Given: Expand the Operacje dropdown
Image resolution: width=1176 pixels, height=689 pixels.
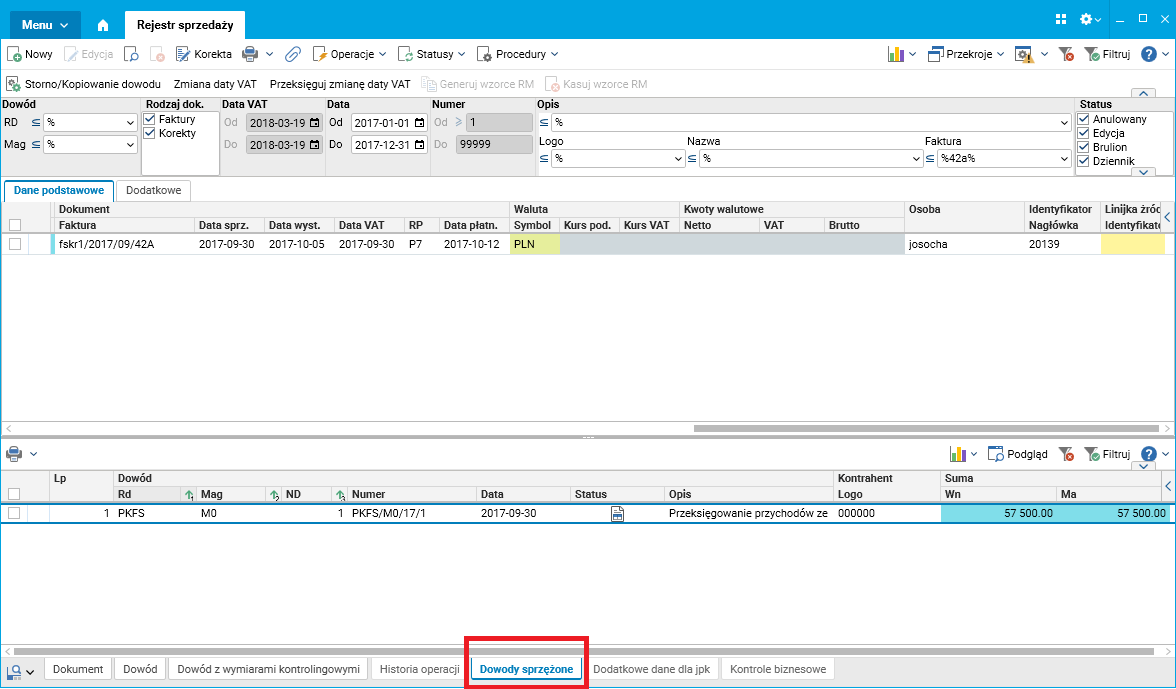Looking at the screenshot, I should coord(350,54).
